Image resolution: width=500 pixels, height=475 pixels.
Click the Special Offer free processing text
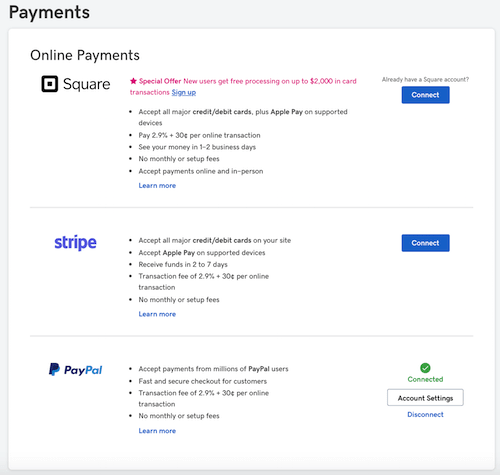(243, 87)
